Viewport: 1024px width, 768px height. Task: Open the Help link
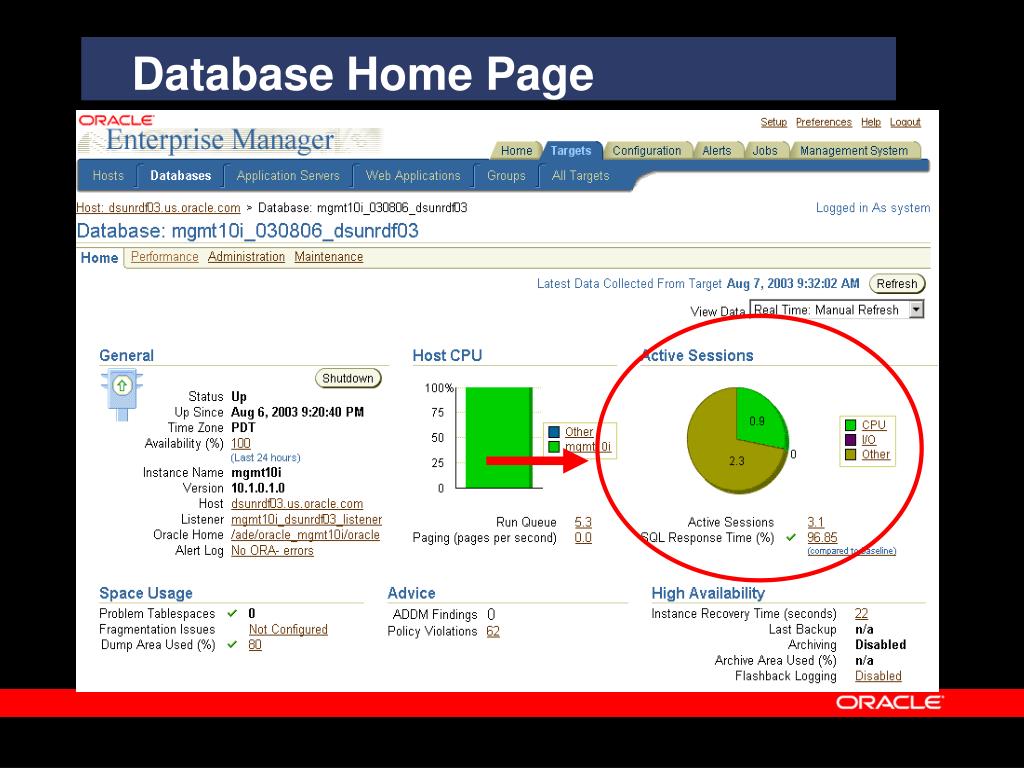pos(871,122)
